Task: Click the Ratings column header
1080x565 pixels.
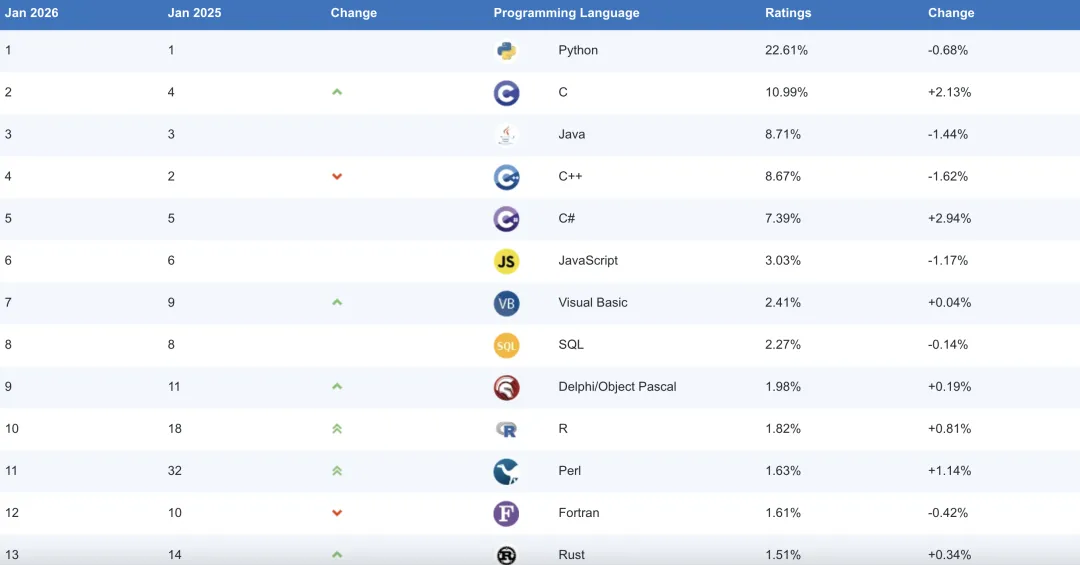Action: [788, 13]
